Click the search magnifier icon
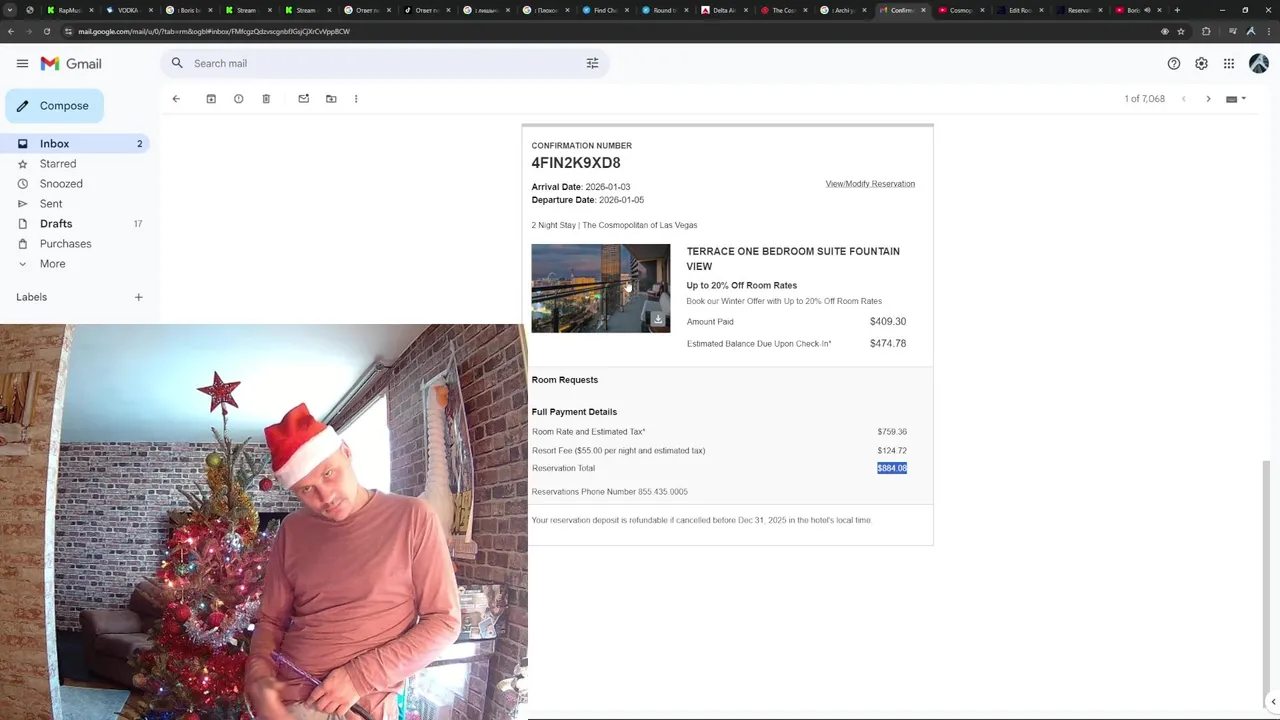1280x720 pixels. point(177,63)
